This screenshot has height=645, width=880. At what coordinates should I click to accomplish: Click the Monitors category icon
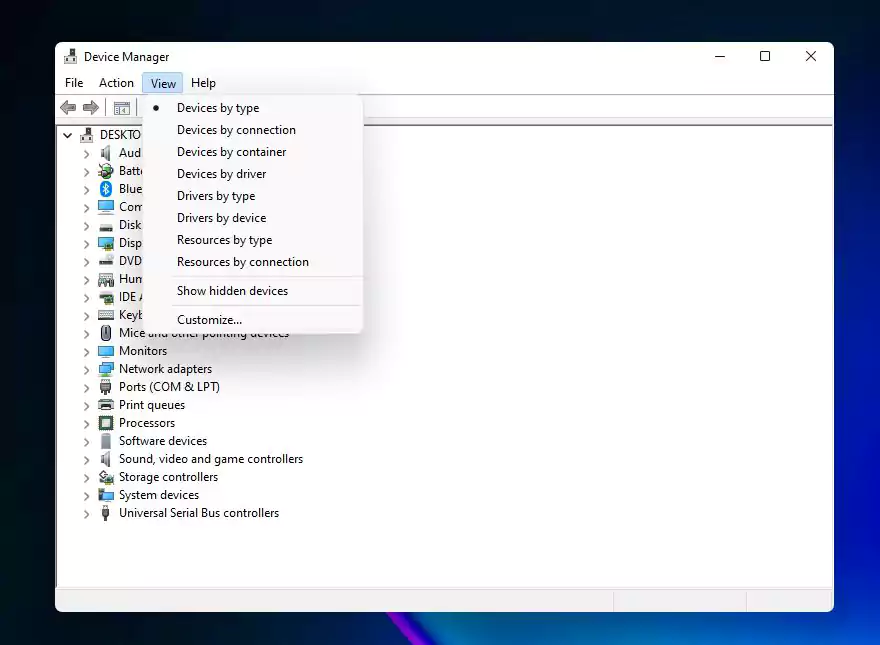tap(106, 351)
